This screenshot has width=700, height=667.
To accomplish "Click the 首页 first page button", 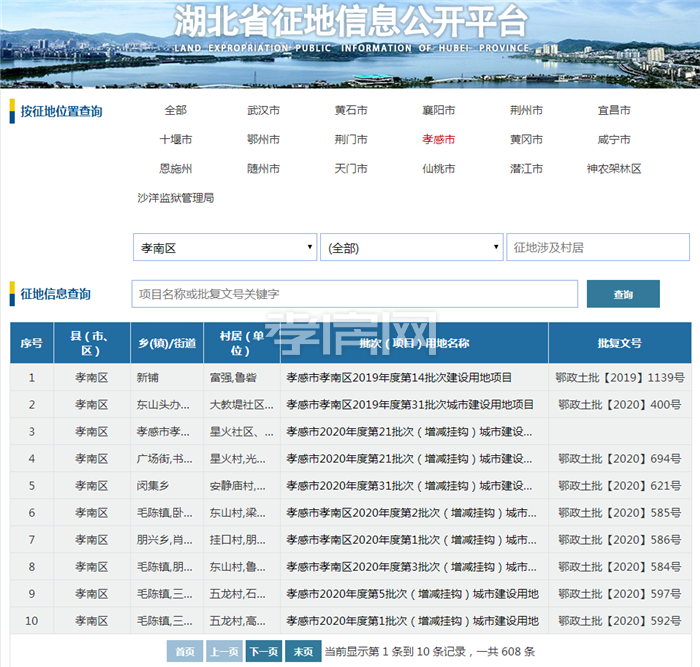I will [x=185, y=651].
